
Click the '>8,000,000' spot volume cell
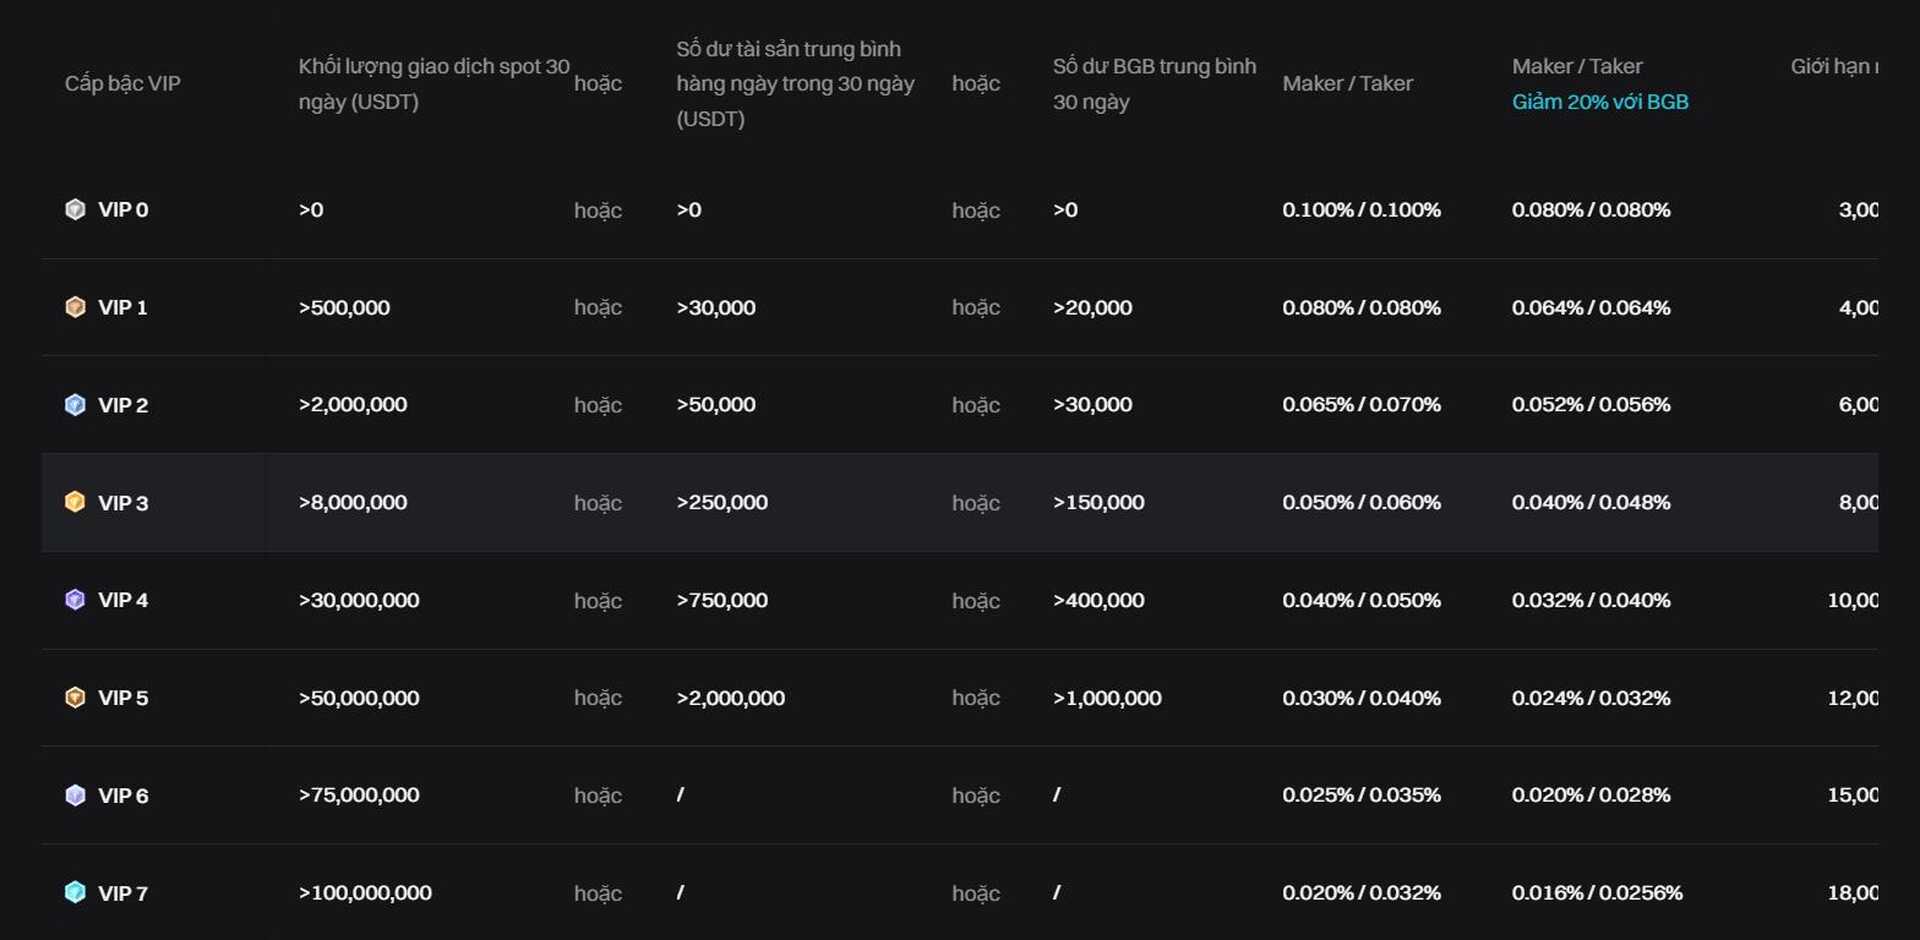coord(353,503)
